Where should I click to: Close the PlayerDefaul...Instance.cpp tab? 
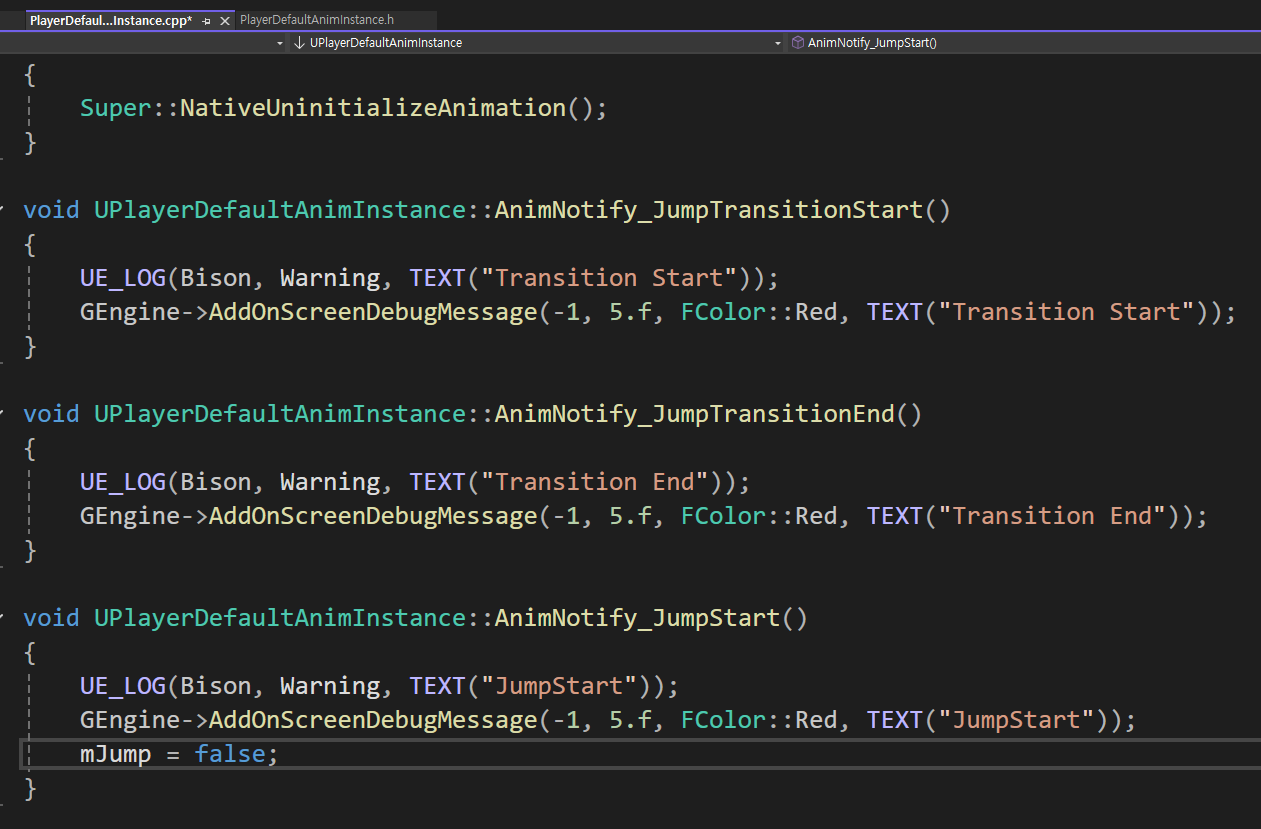(225, 20)
